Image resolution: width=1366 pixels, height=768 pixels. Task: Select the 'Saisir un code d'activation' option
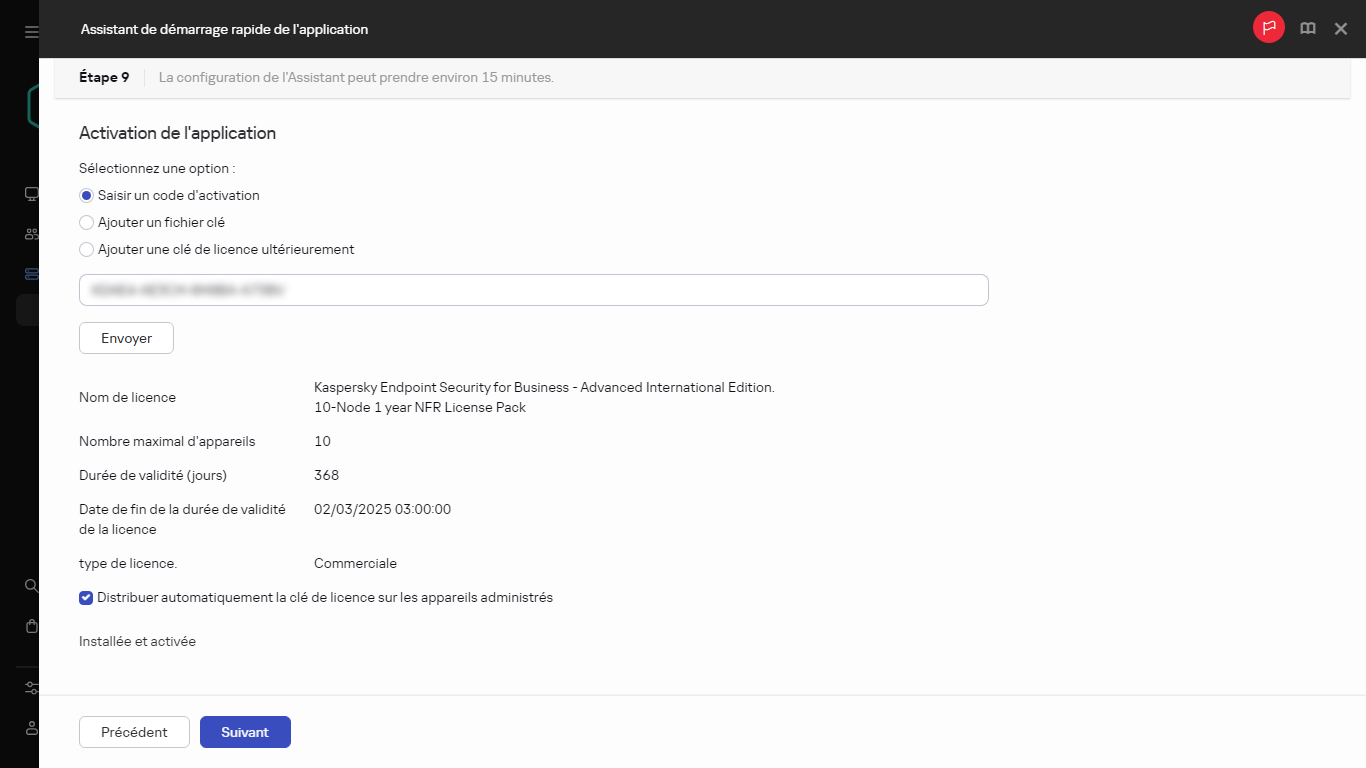point(86,195)
